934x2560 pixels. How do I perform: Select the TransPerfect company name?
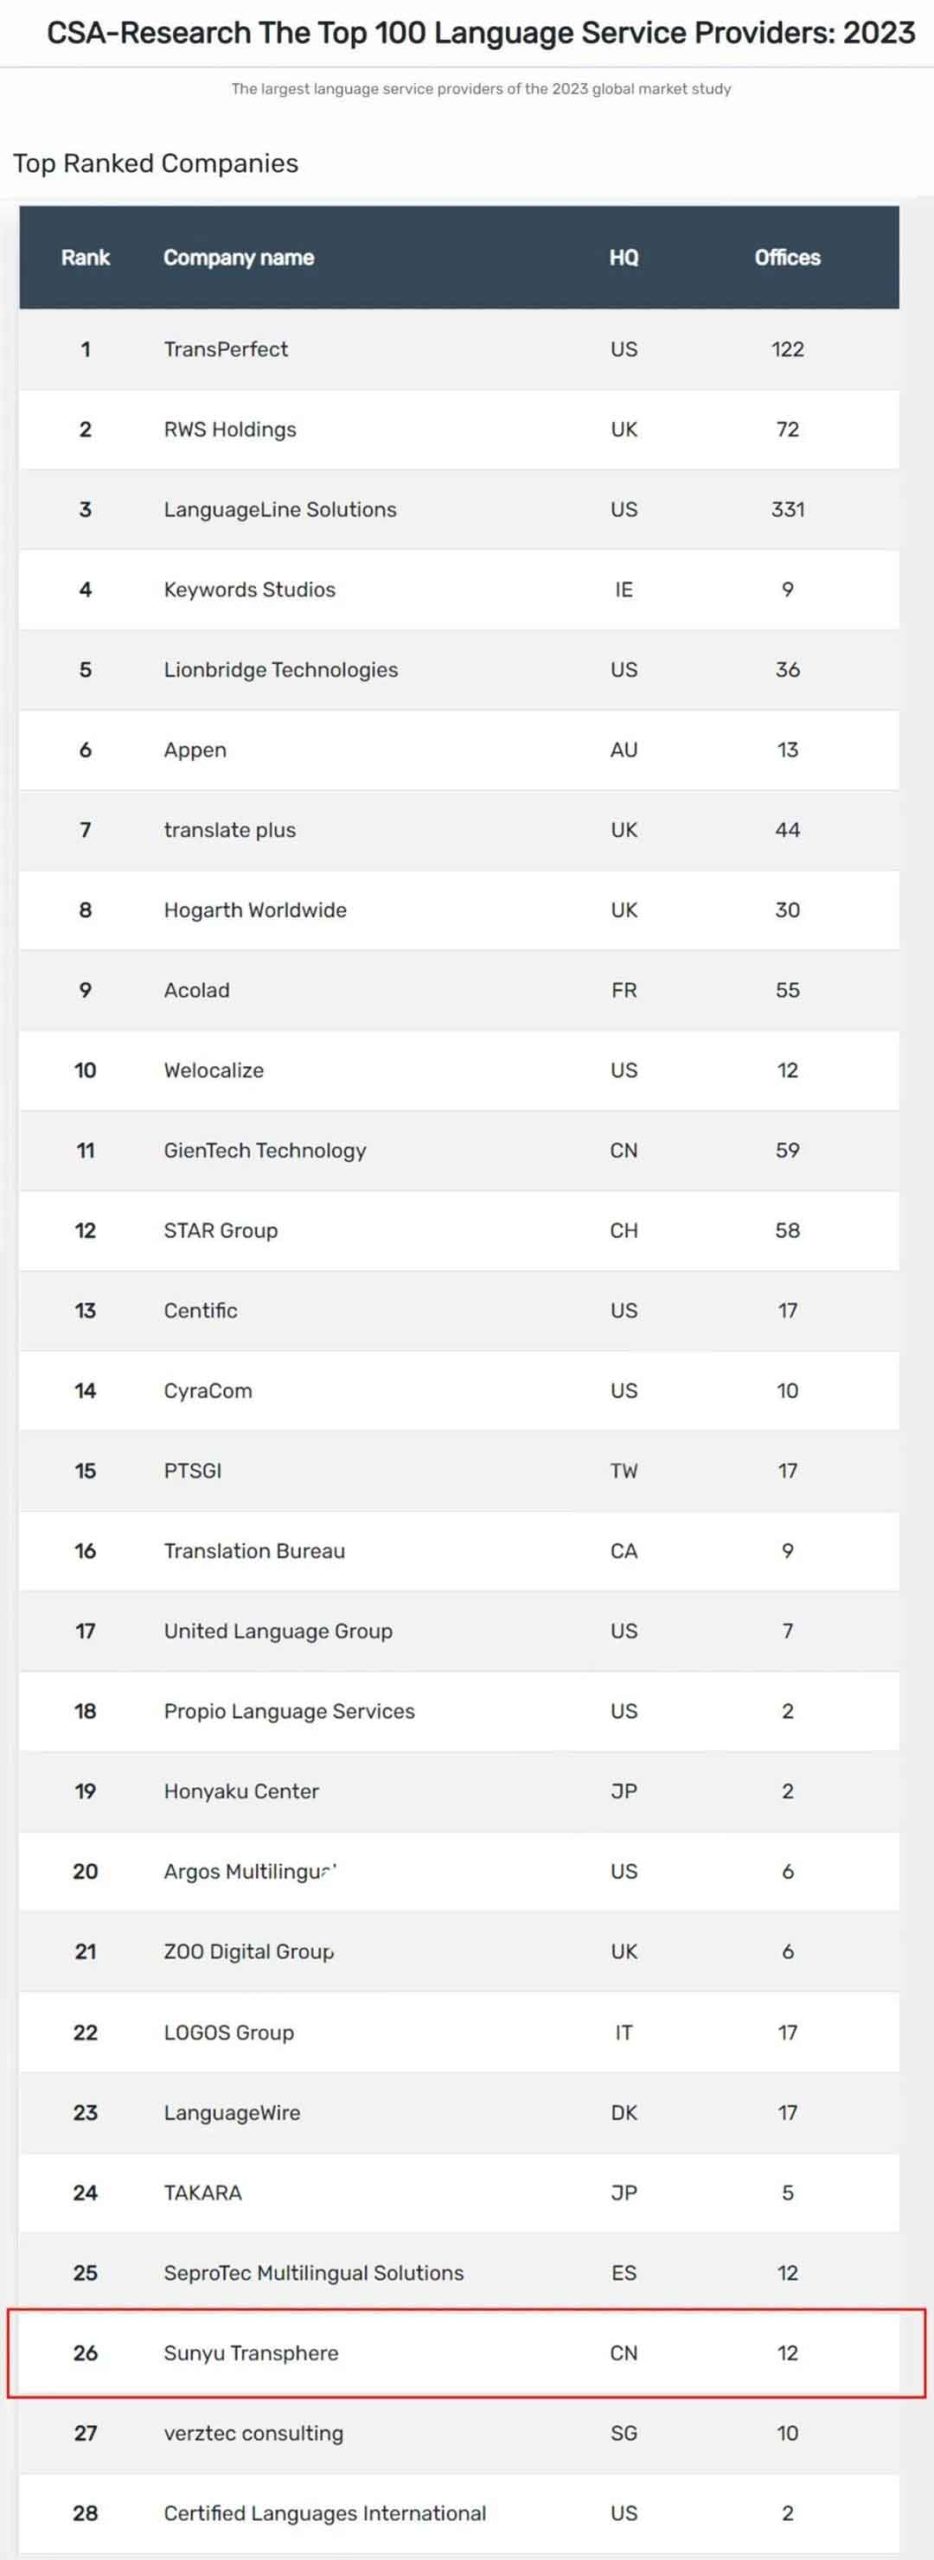pos(225,349)
